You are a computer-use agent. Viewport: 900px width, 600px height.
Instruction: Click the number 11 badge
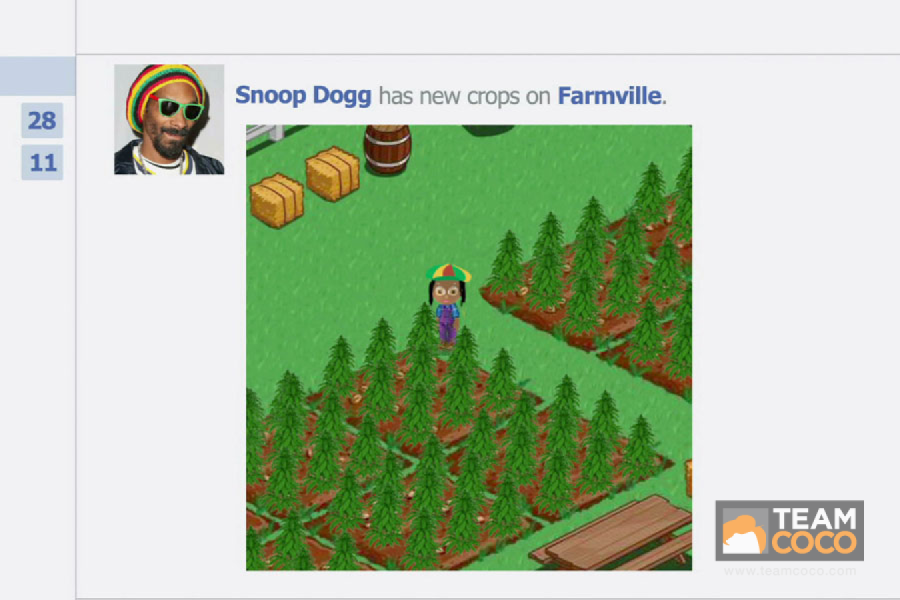pyautogui.click(x=42, y=162)
